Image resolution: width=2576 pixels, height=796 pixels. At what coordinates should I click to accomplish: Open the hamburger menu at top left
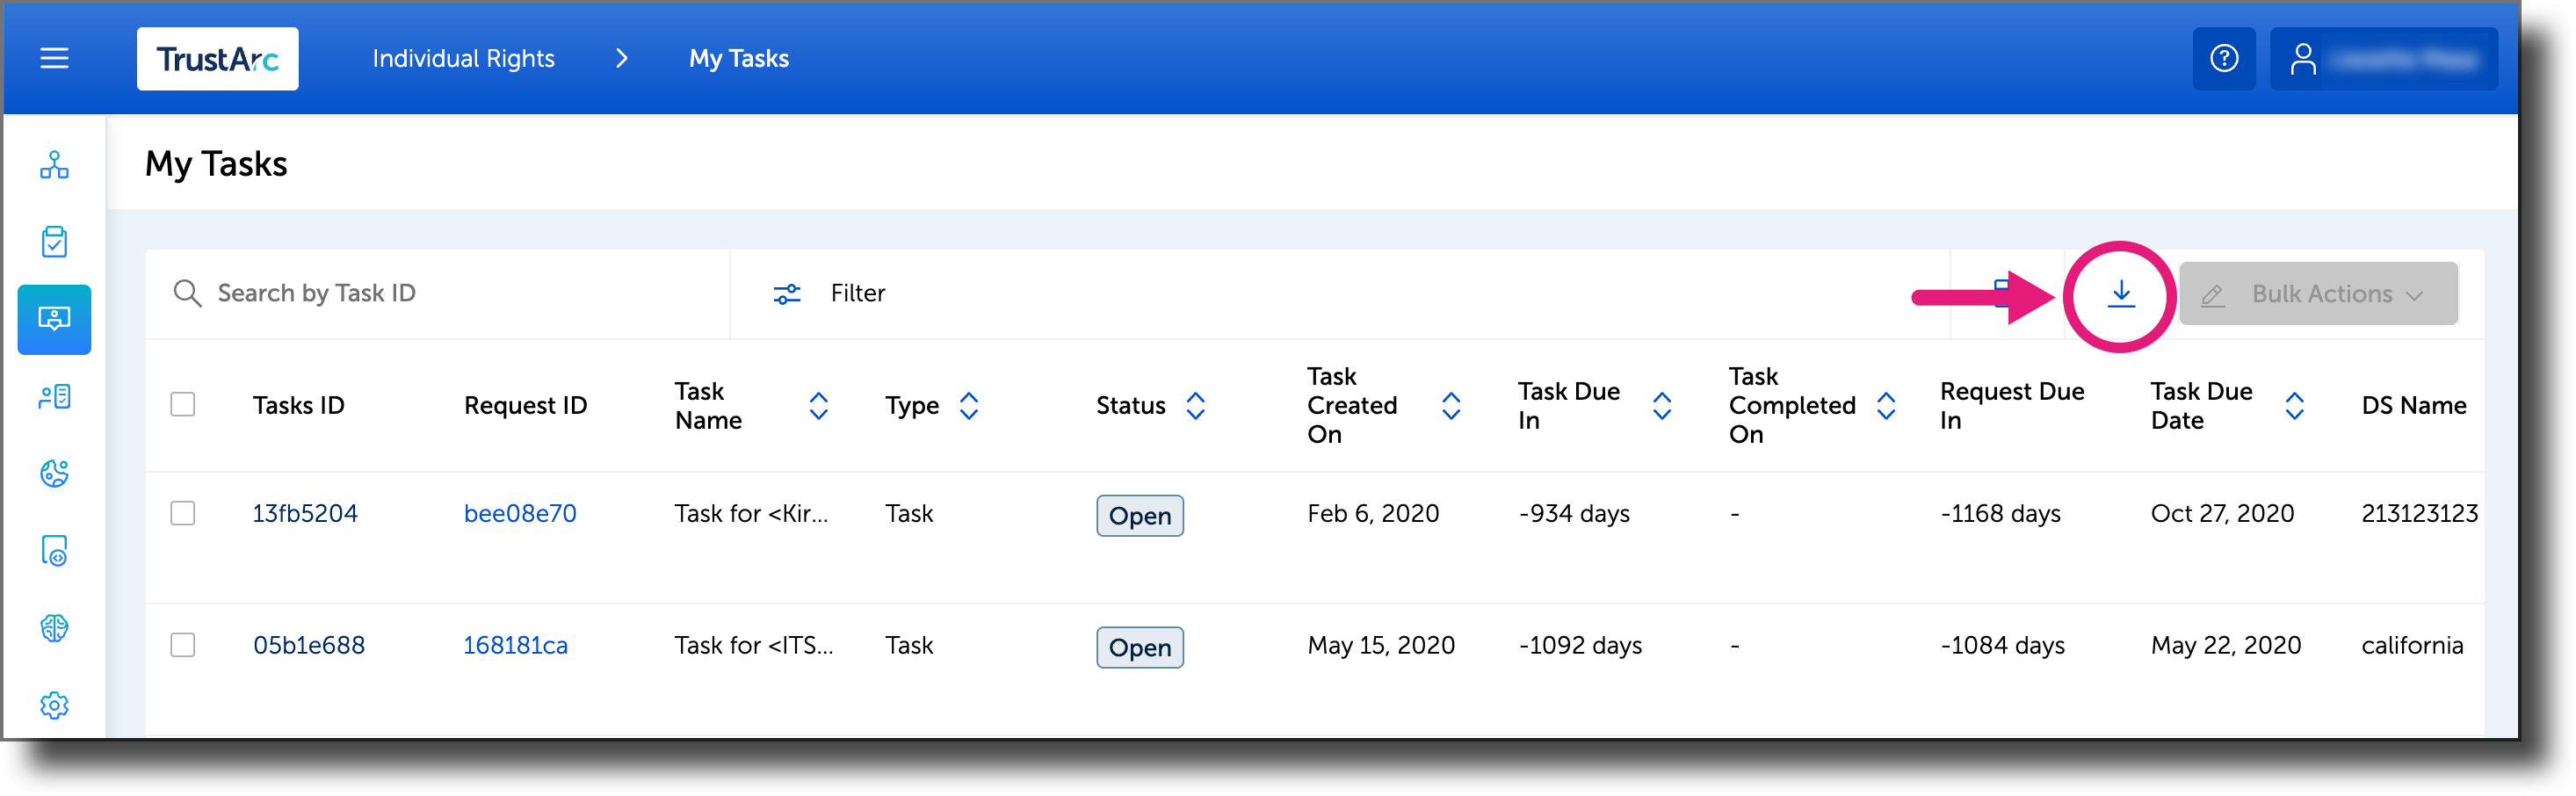pyautogui.click(x=54, y=58)
